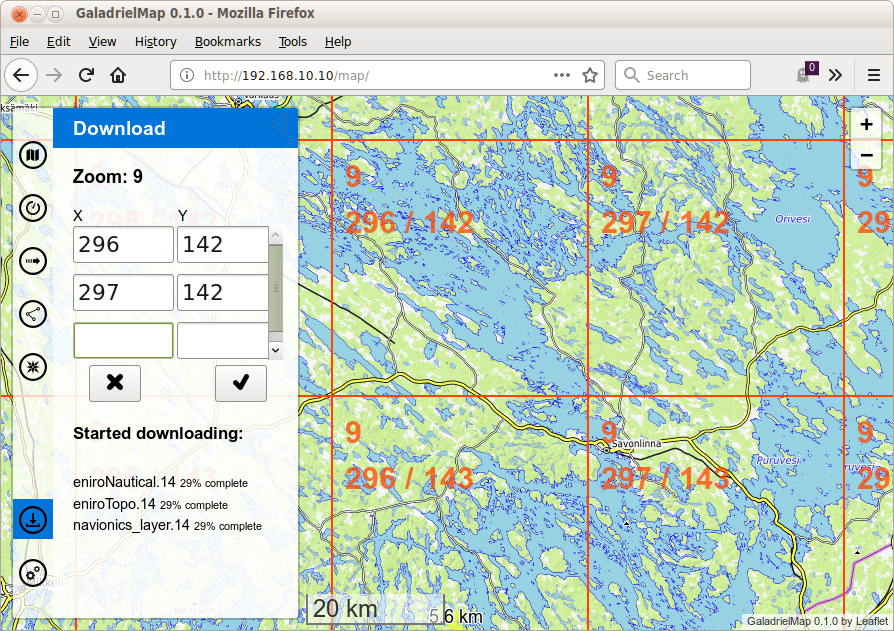Click the Leaflet attribution link
The width and height of the screenshot is (894, 631).
(872, 621)
